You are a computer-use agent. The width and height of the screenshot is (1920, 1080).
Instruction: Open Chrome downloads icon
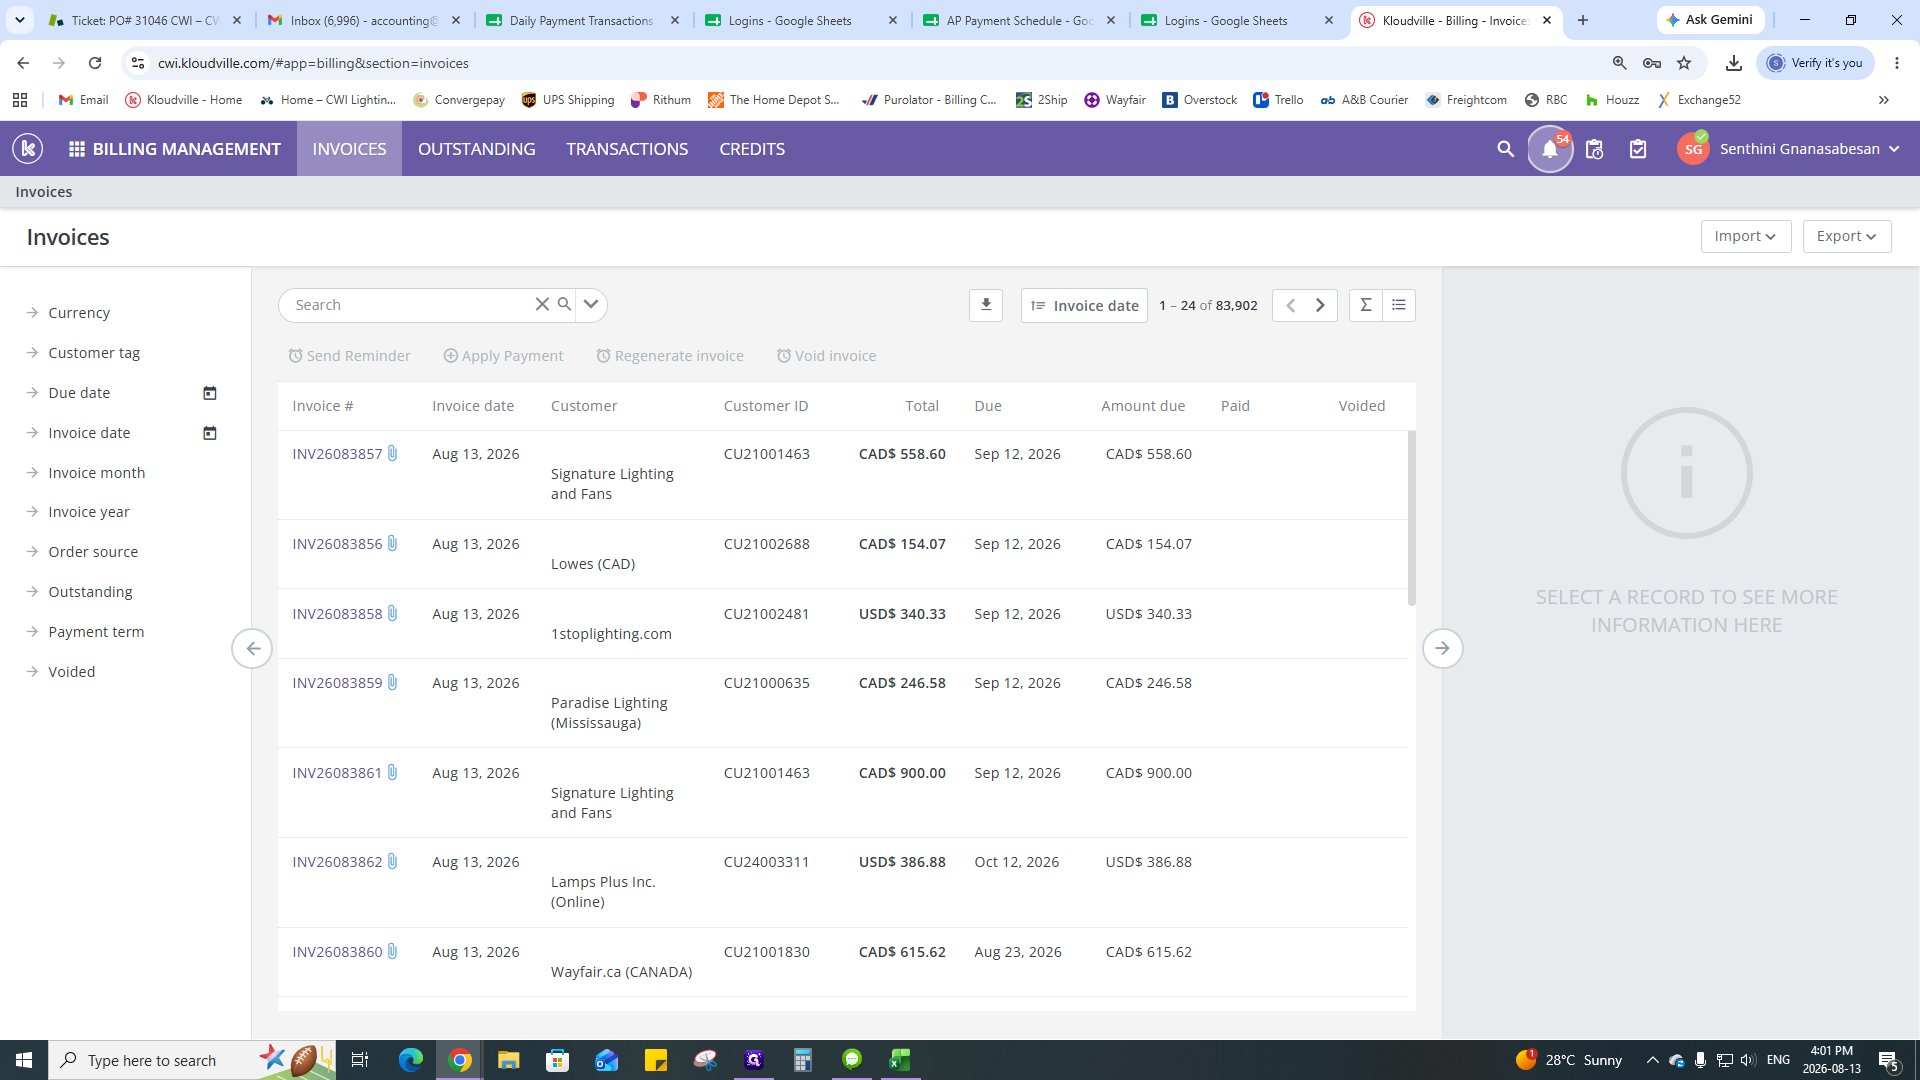[x=1734, y=63]
